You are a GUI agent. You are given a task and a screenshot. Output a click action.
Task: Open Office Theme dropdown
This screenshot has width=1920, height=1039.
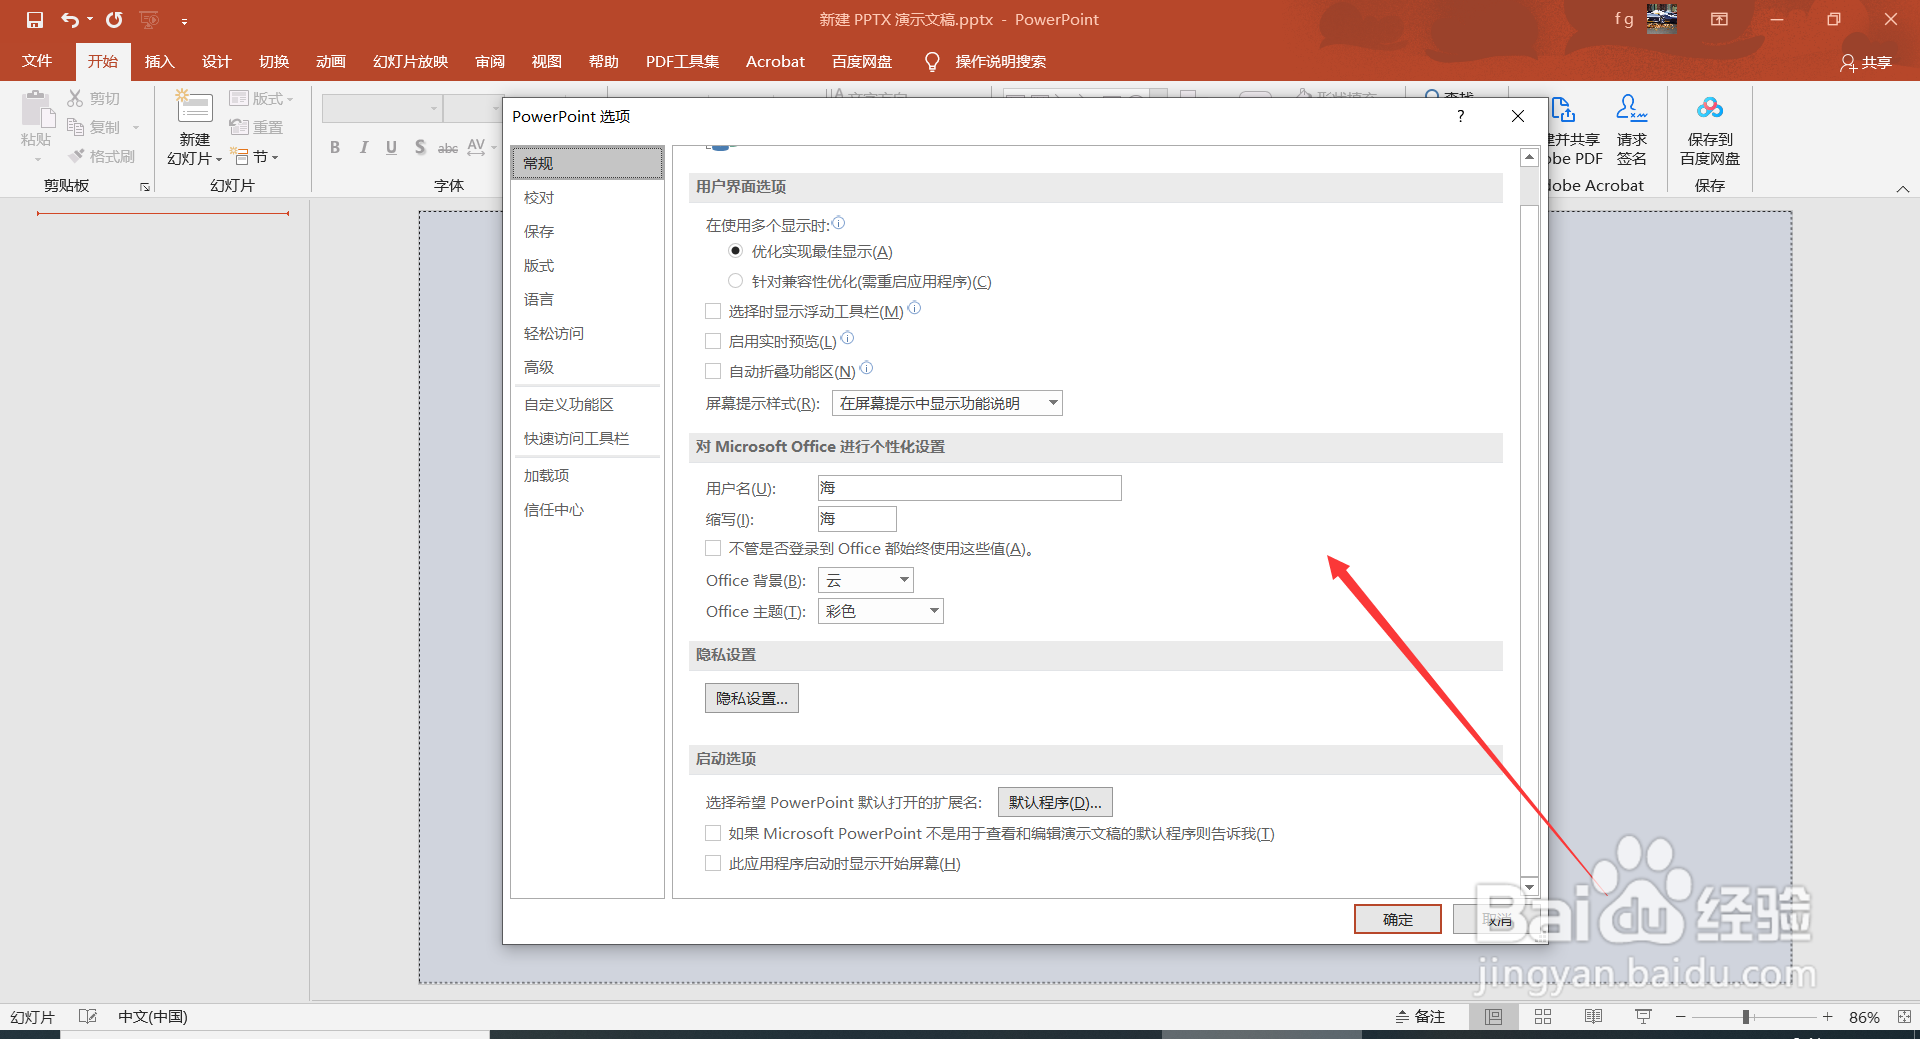[881, 611]
